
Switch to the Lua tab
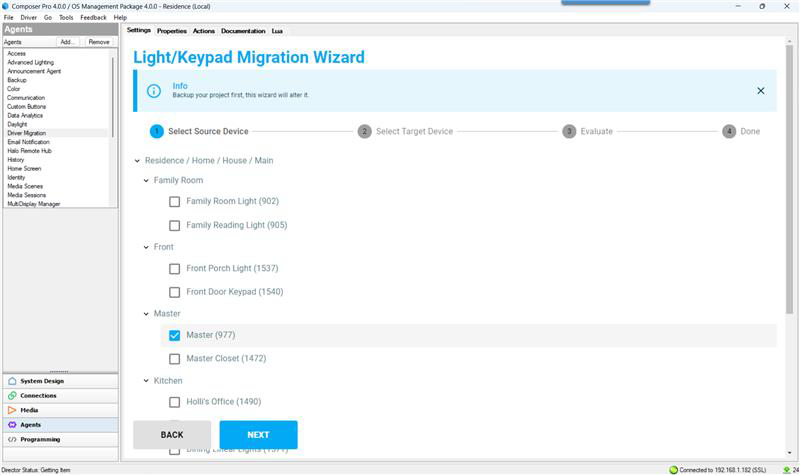(277, 31)
